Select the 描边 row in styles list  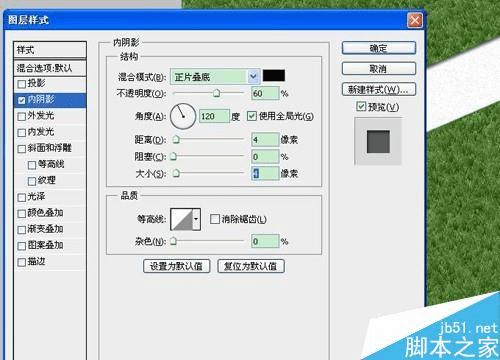[x=50, y=262]
